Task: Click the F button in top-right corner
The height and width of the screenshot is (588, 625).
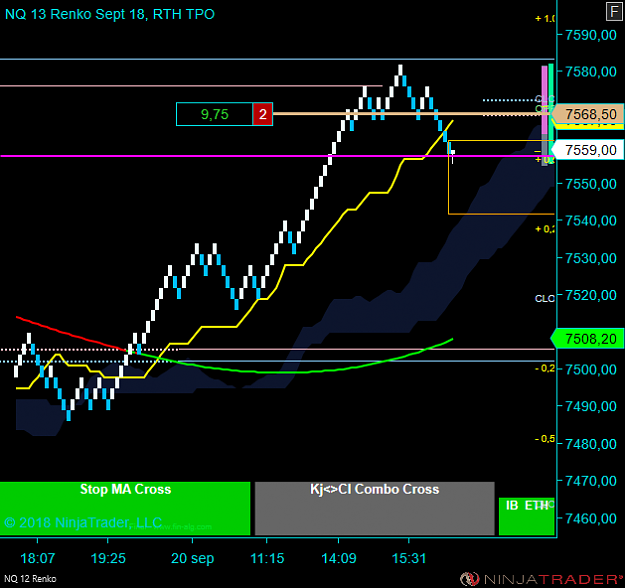Action: 614,11
